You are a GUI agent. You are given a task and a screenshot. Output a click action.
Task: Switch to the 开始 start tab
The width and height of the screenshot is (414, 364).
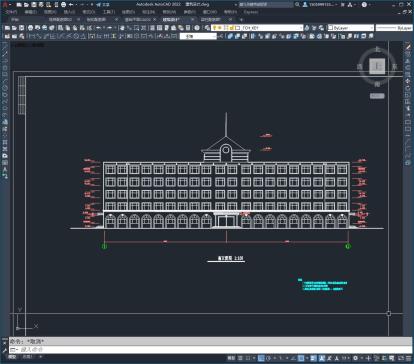pyautogui.click(x=15, y=20)
